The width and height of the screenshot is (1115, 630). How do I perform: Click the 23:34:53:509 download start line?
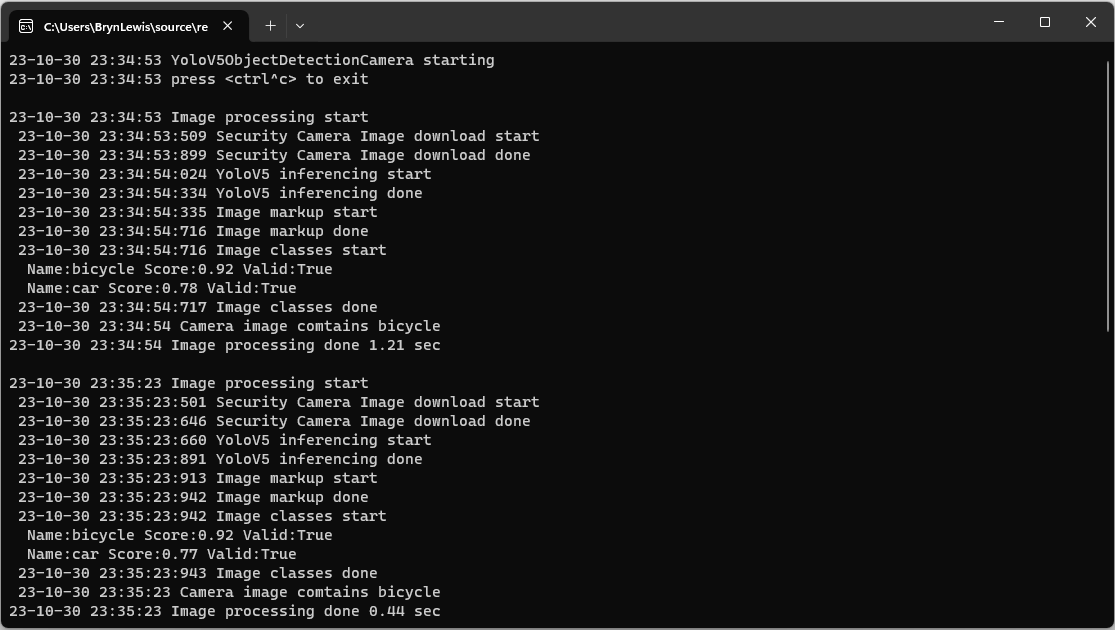pyautogui.click(x=278, y=136)
